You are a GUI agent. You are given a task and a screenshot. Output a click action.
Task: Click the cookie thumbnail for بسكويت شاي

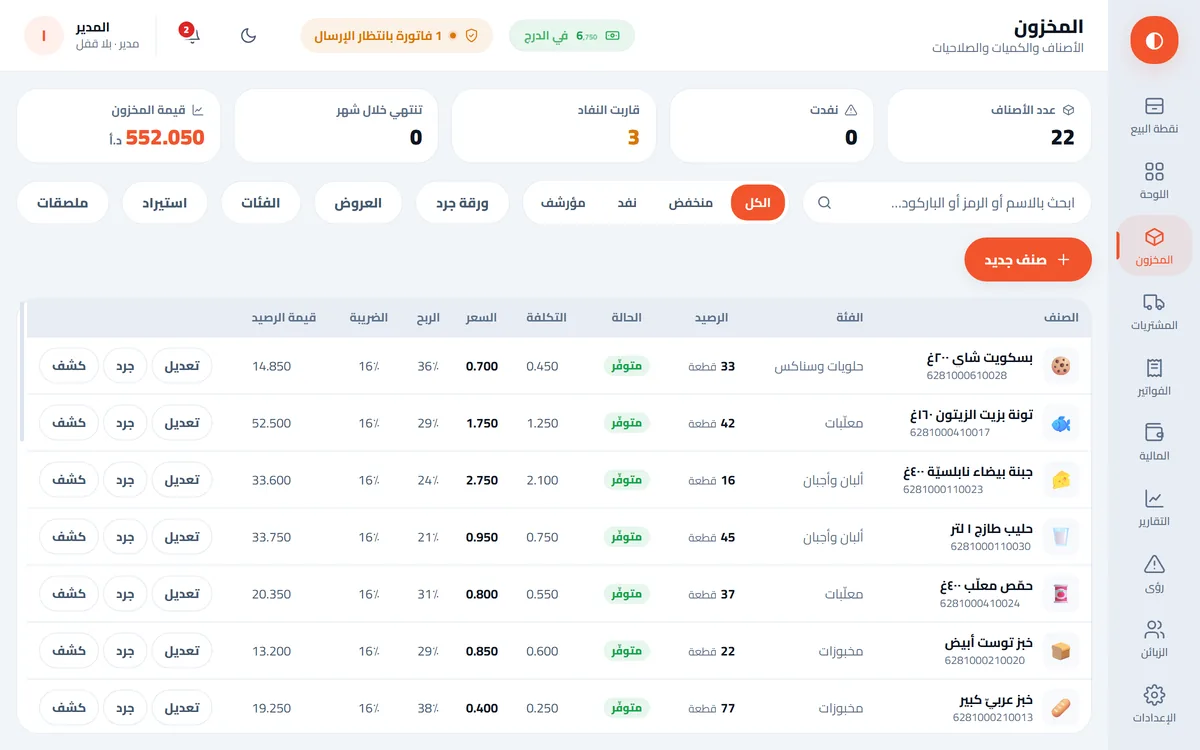[1061, 366]
